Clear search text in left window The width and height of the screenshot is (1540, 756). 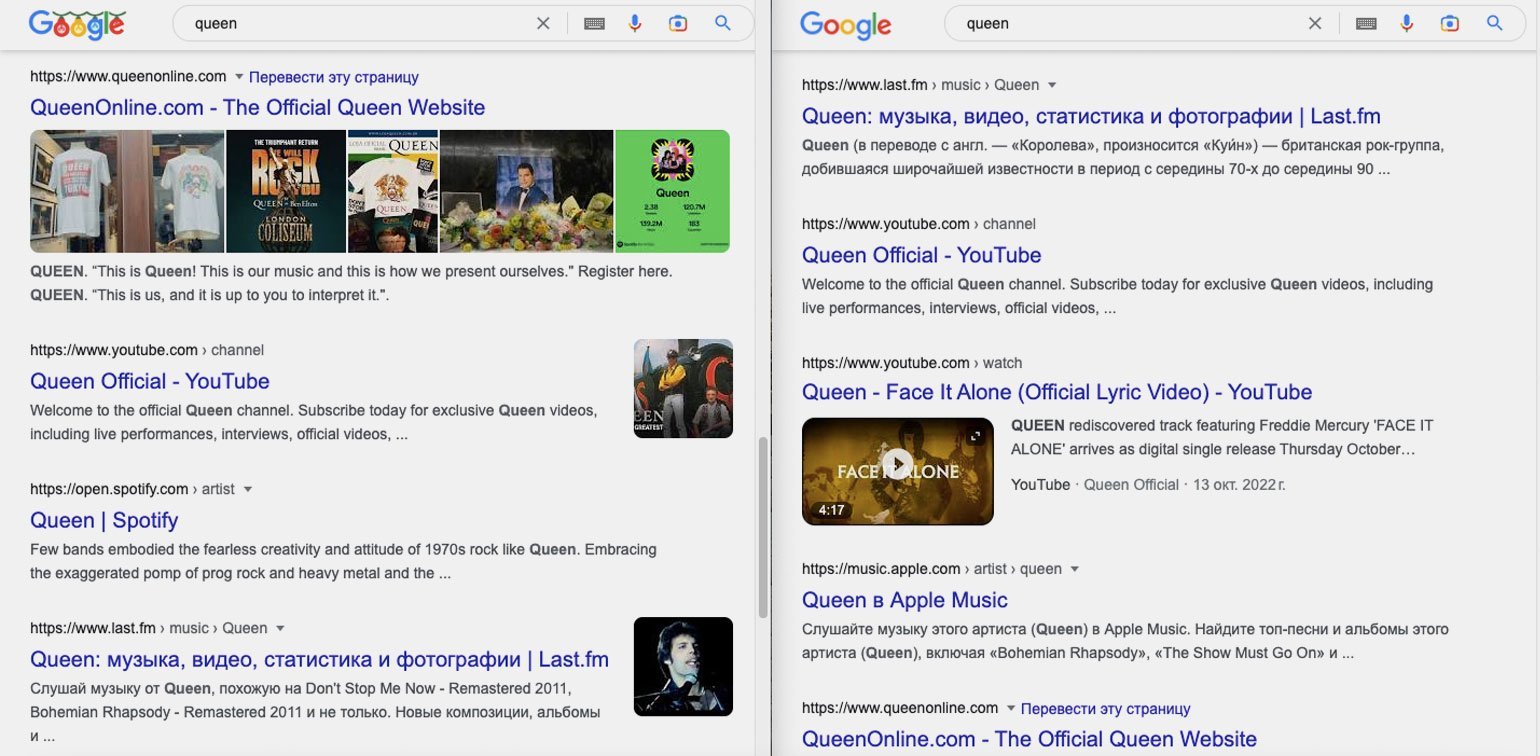point(543,23)
